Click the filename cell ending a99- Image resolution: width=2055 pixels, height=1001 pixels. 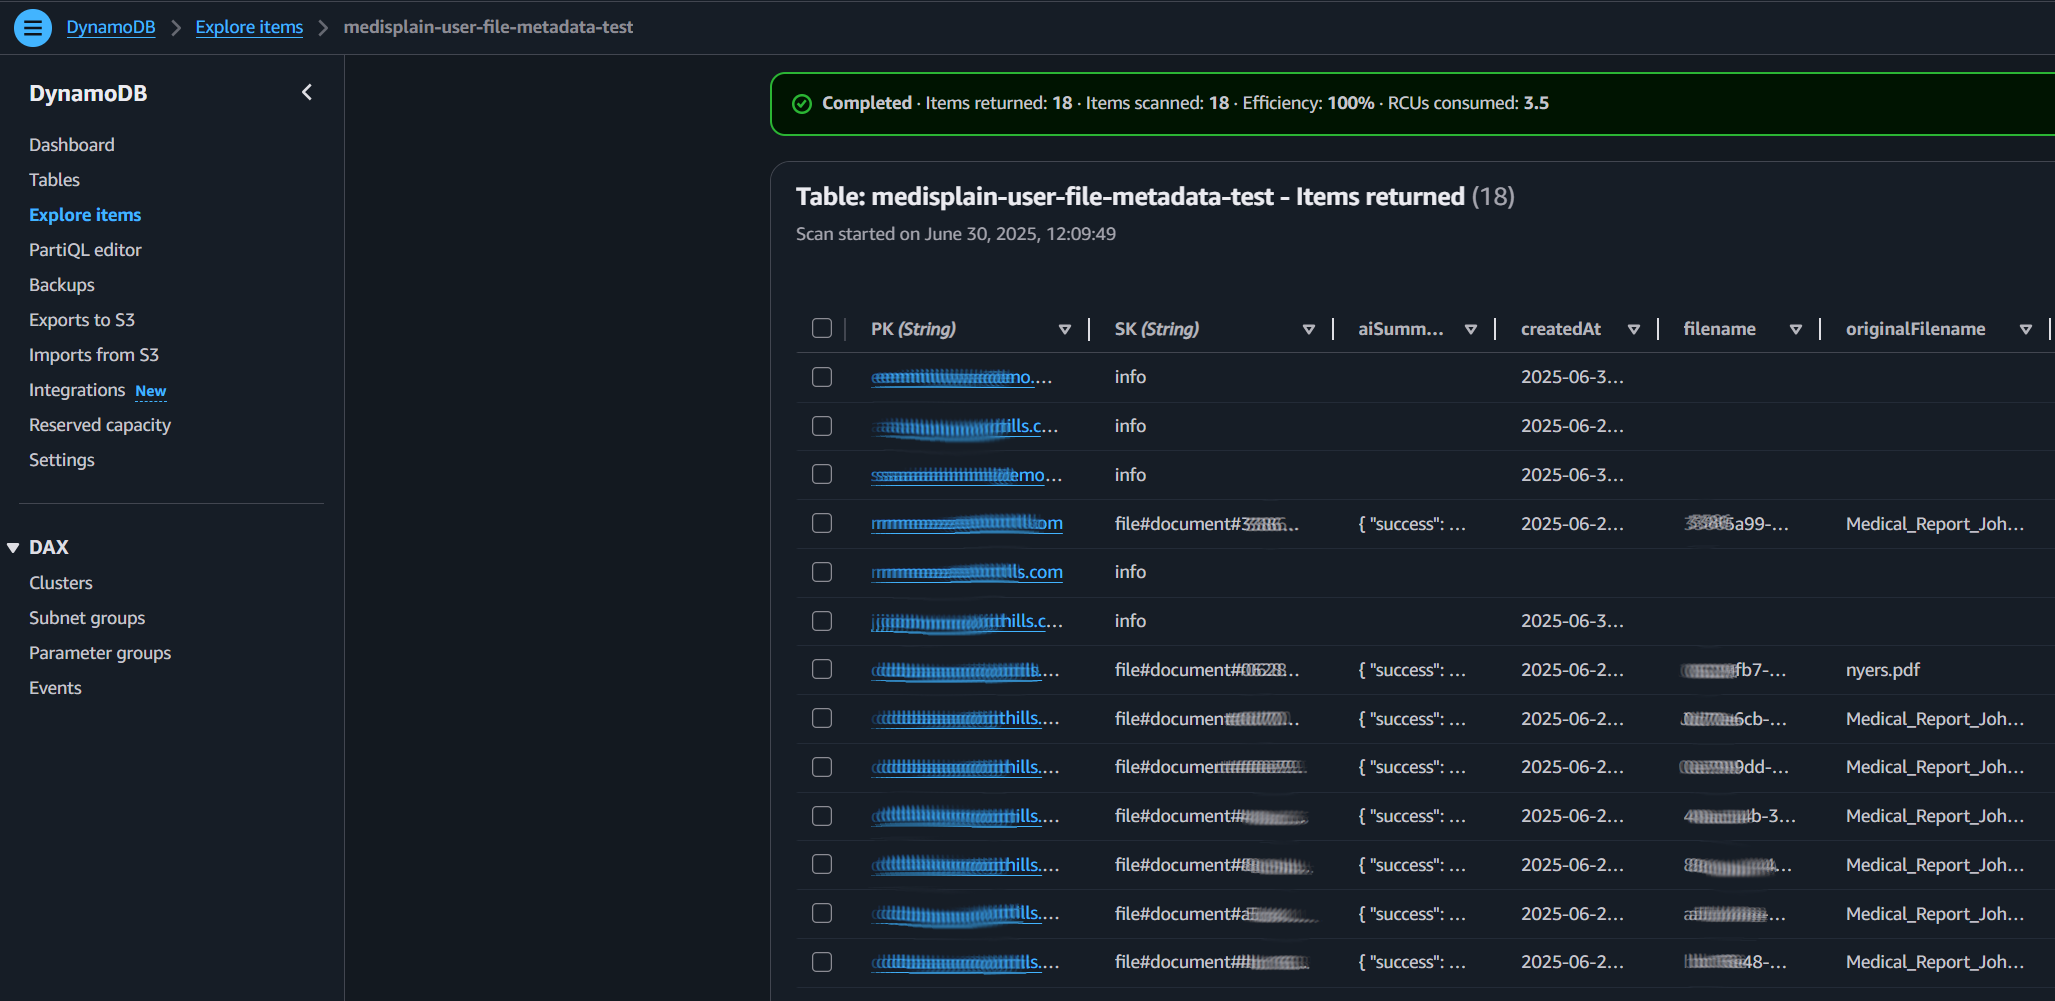1736,524
